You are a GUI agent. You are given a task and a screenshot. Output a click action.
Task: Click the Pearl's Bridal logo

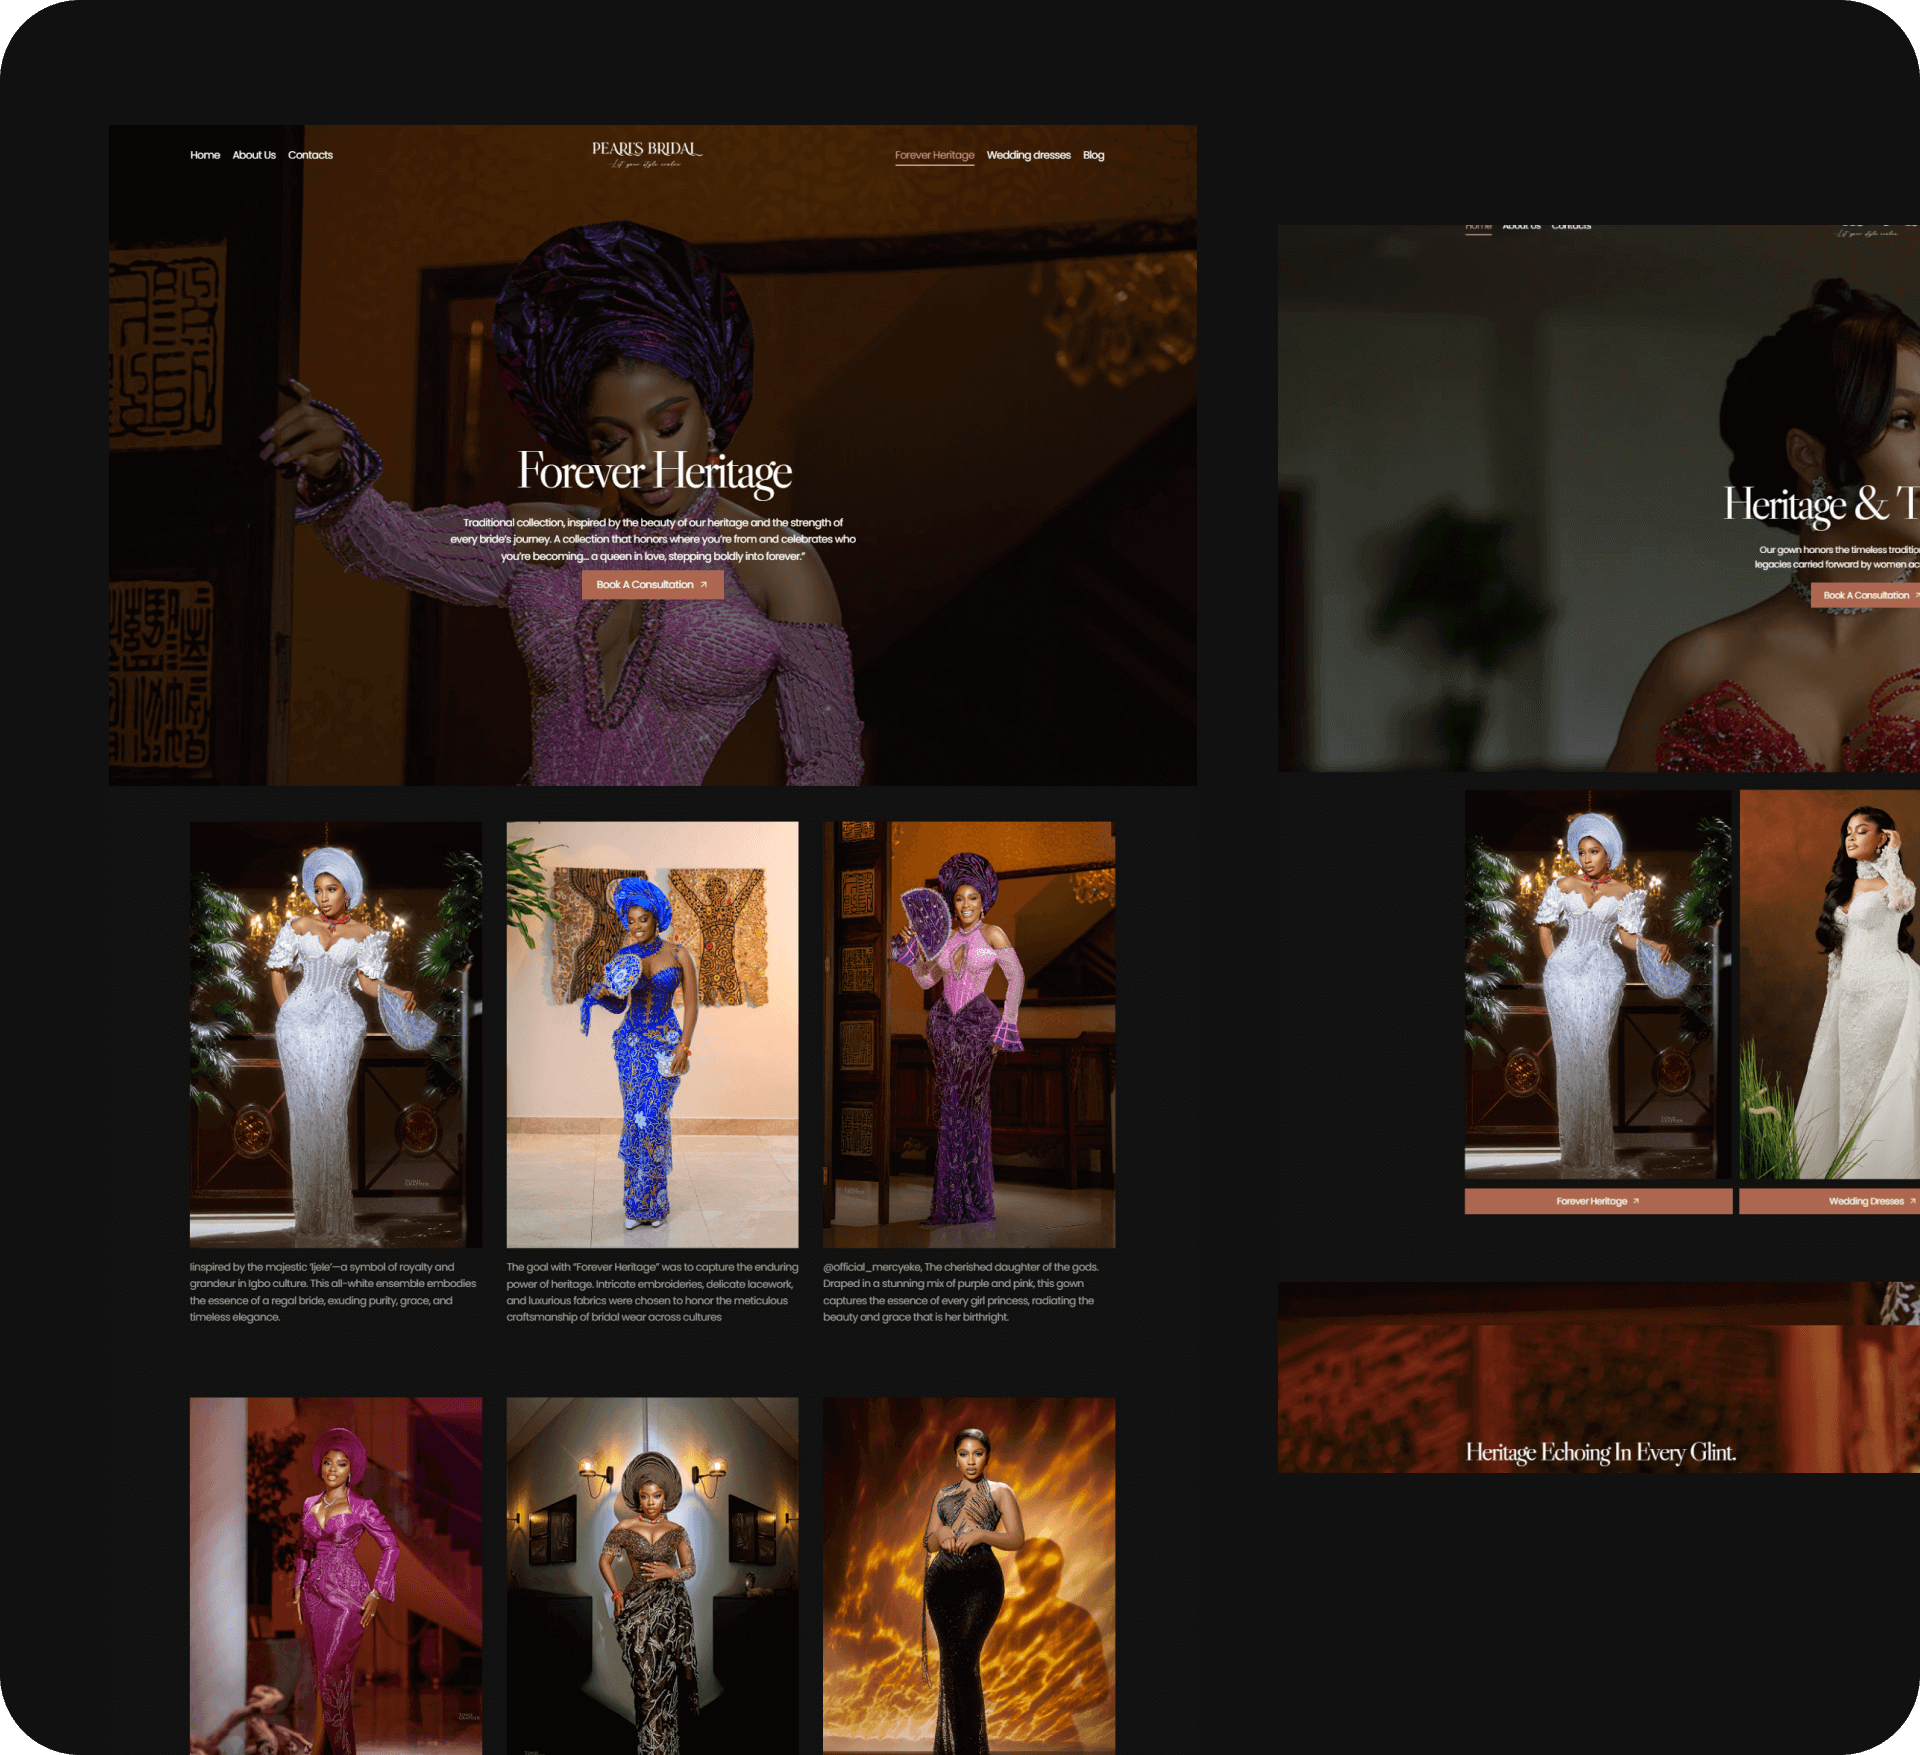click(646, 153)
